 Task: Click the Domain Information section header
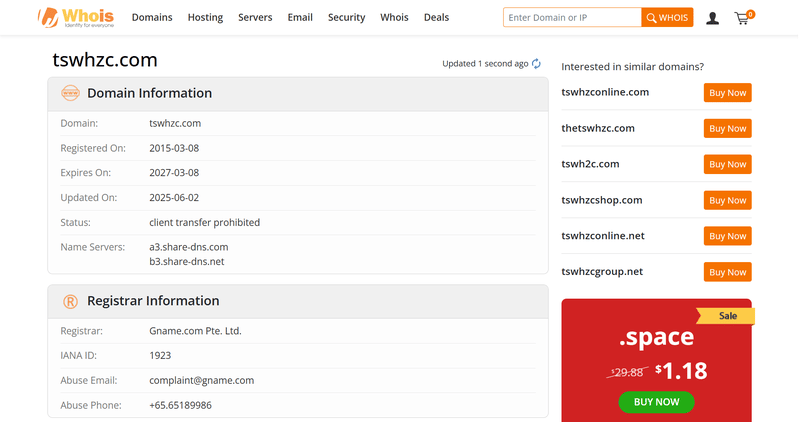click(298, 94)
